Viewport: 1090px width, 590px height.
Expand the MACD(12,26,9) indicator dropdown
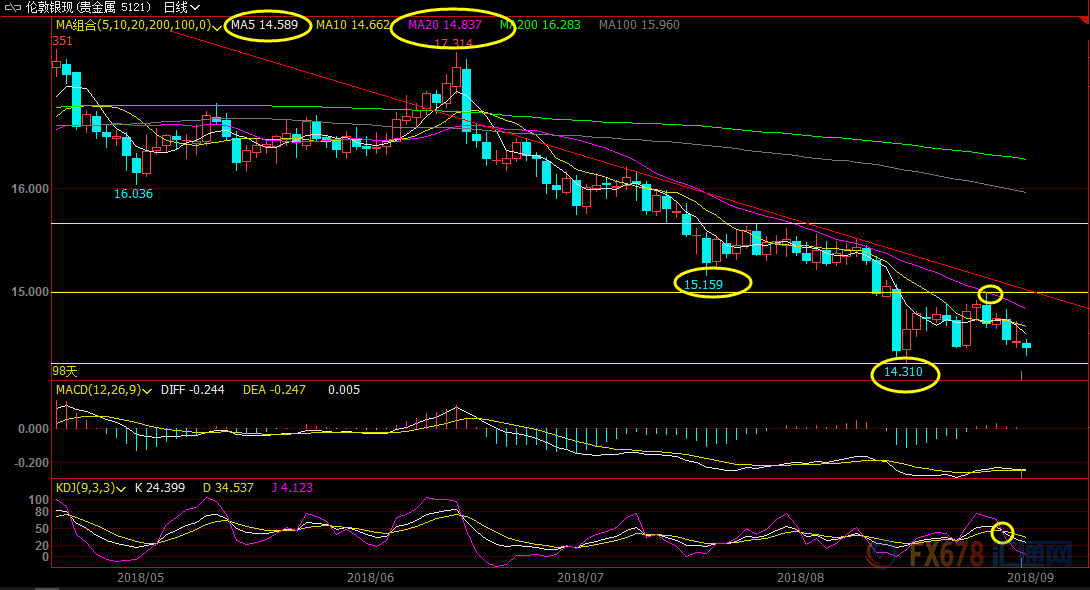(152, 391)
